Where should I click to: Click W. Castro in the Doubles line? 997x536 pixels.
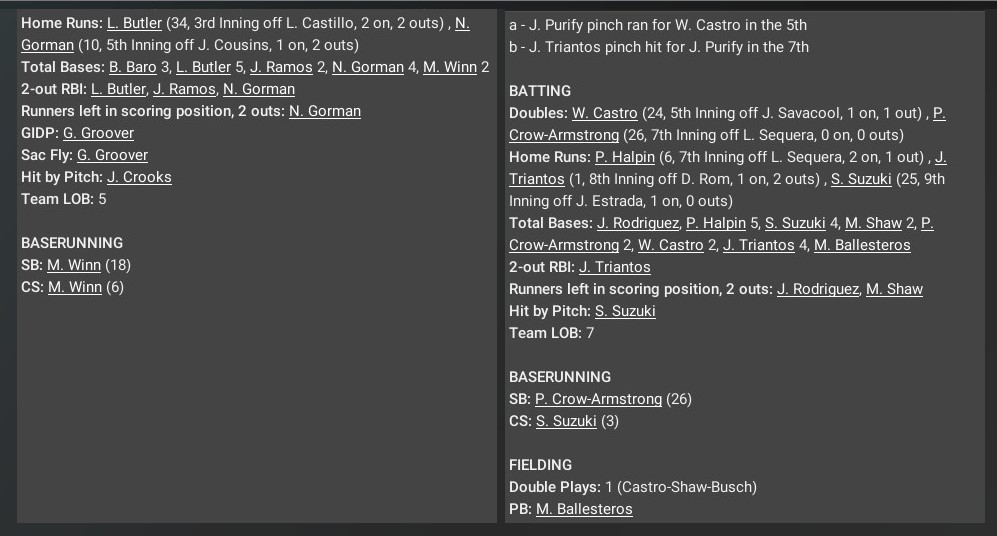coord(604,113)
